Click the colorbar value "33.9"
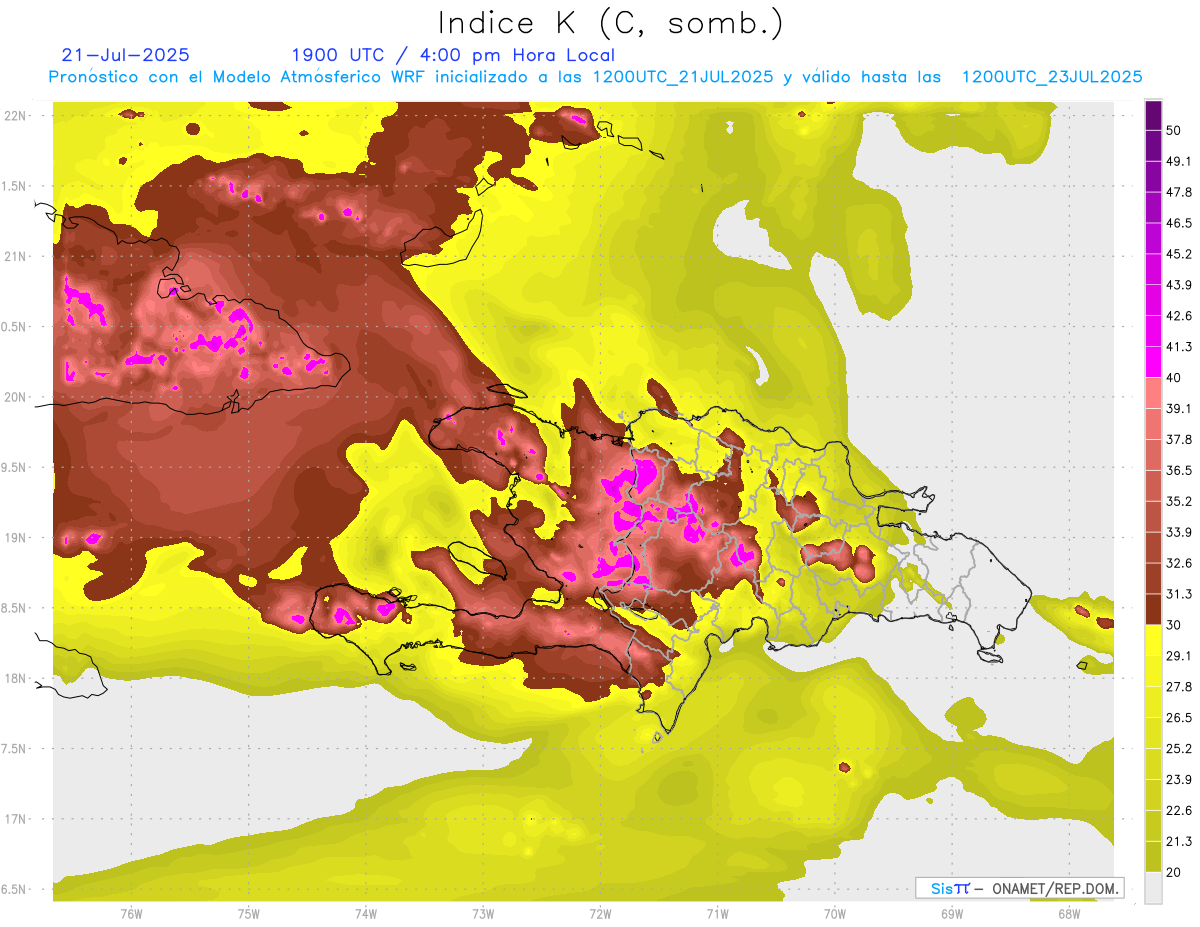Image resolution: width=1200 pixels, height=927 pixels. tap(1179, 532)
